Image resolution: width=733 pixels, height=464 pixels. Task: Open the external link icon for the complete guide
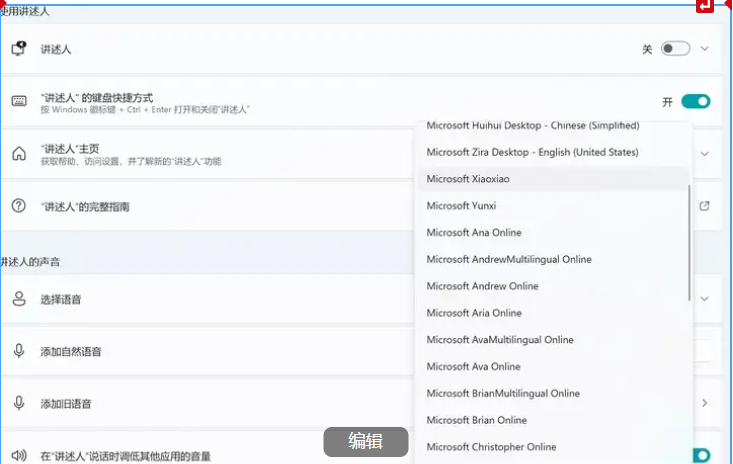tap(704, 206)
